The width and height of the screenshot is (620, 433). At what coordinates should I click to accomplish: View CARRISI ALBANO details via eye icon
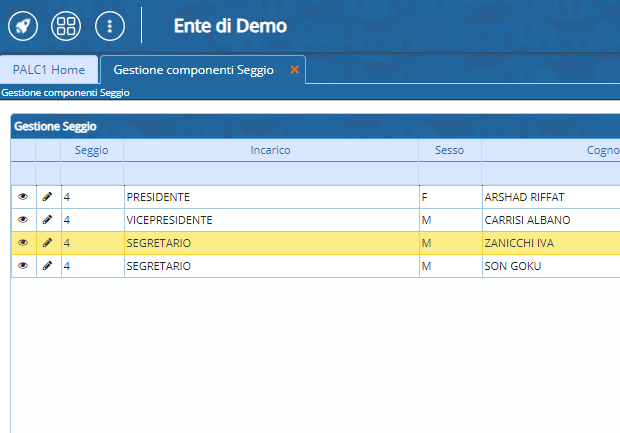click(23, 220)
